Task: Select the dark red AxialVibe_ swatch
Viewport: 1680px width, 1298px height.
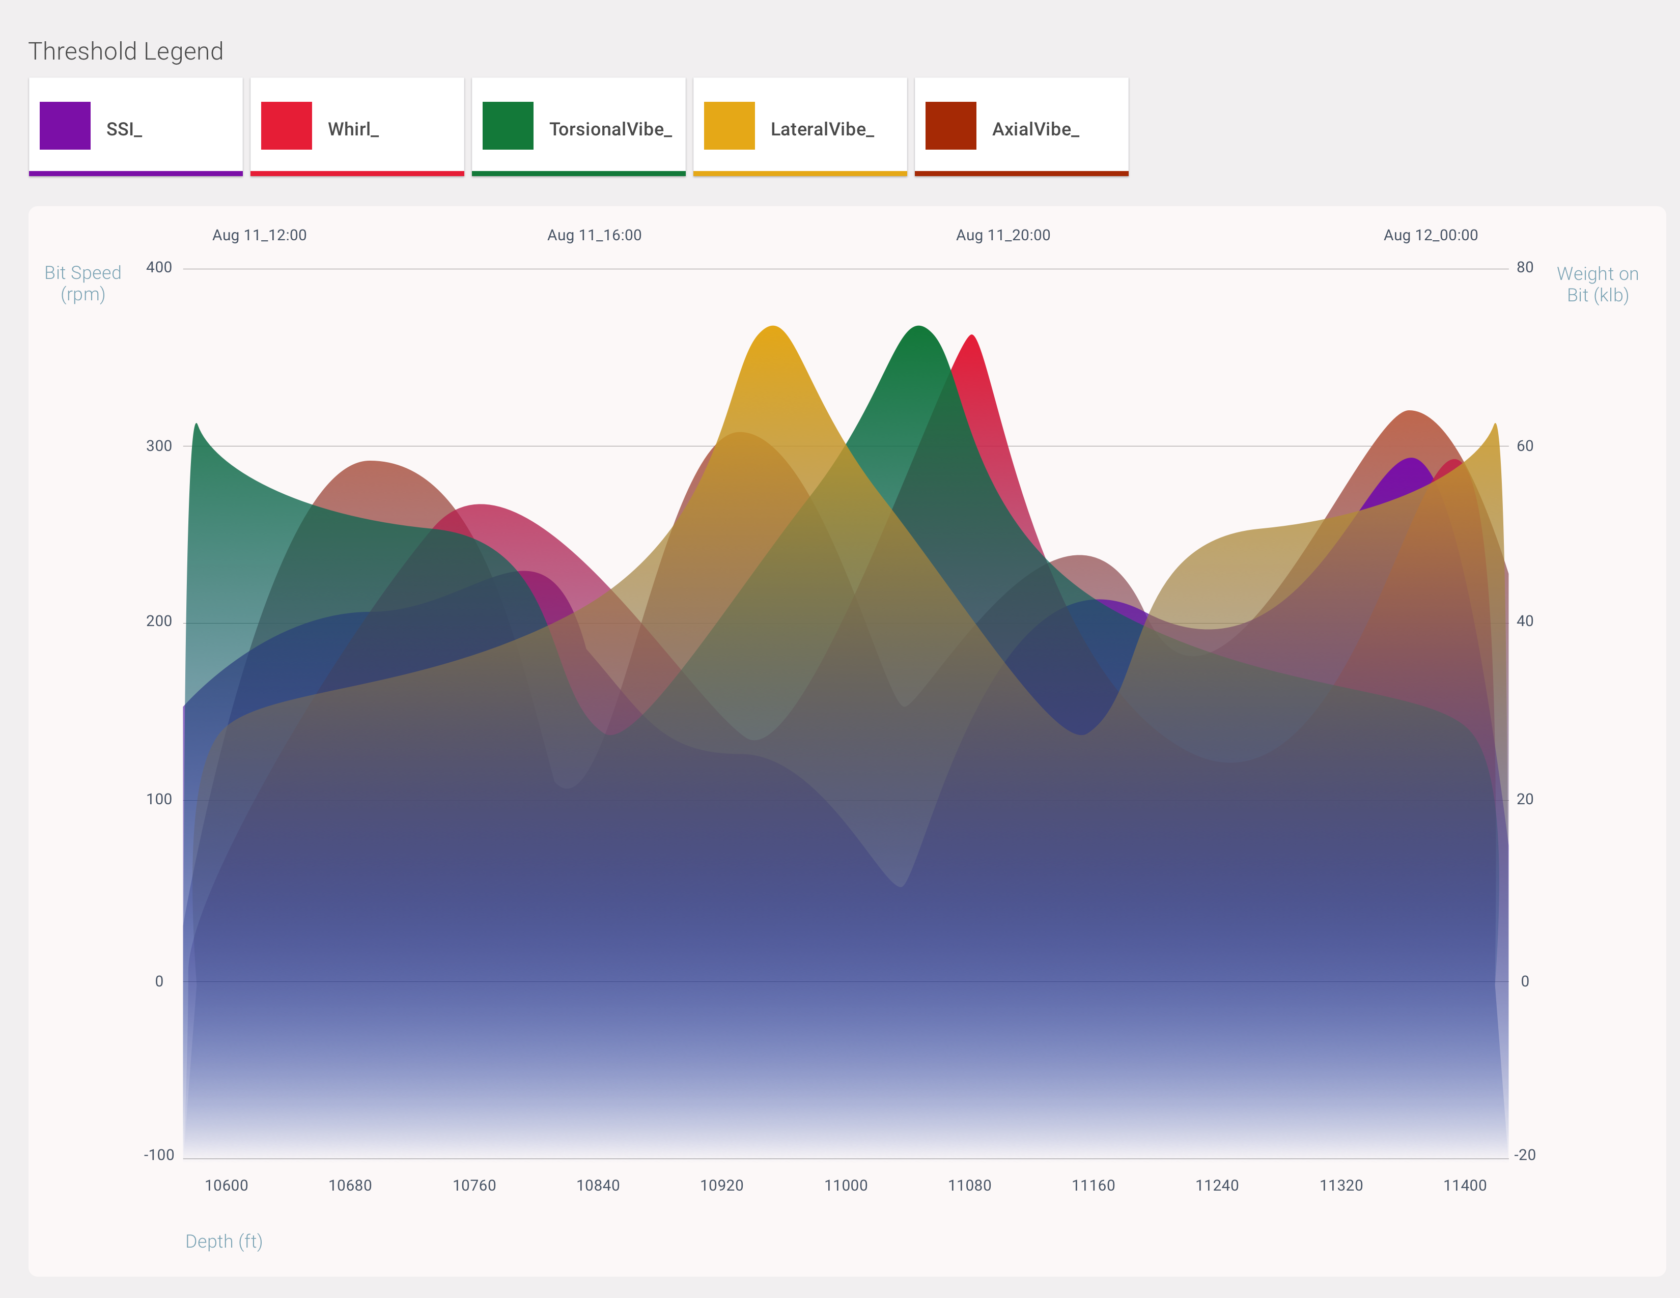Action: (x=951, y=126)
